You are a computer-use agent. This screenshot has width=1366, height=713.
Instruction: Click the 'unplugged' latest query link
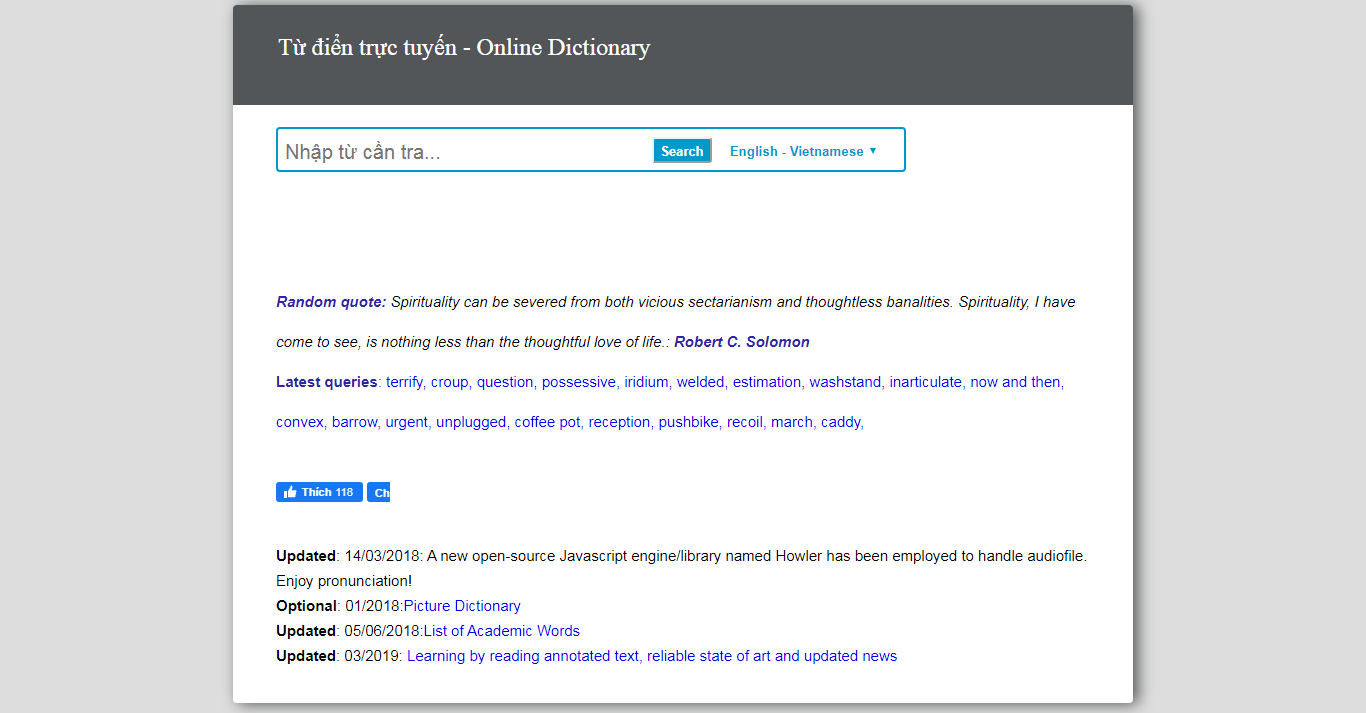[x=470, y=422]
